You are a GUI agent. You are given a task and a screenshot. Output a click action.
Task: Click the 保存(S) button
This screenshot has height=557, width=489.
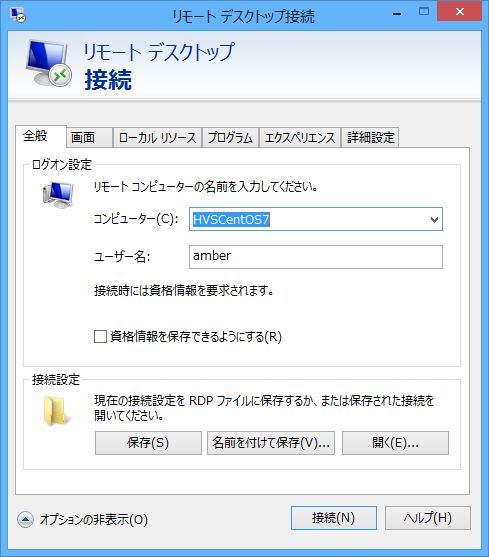pyautogui.click(x=148, y=443)
